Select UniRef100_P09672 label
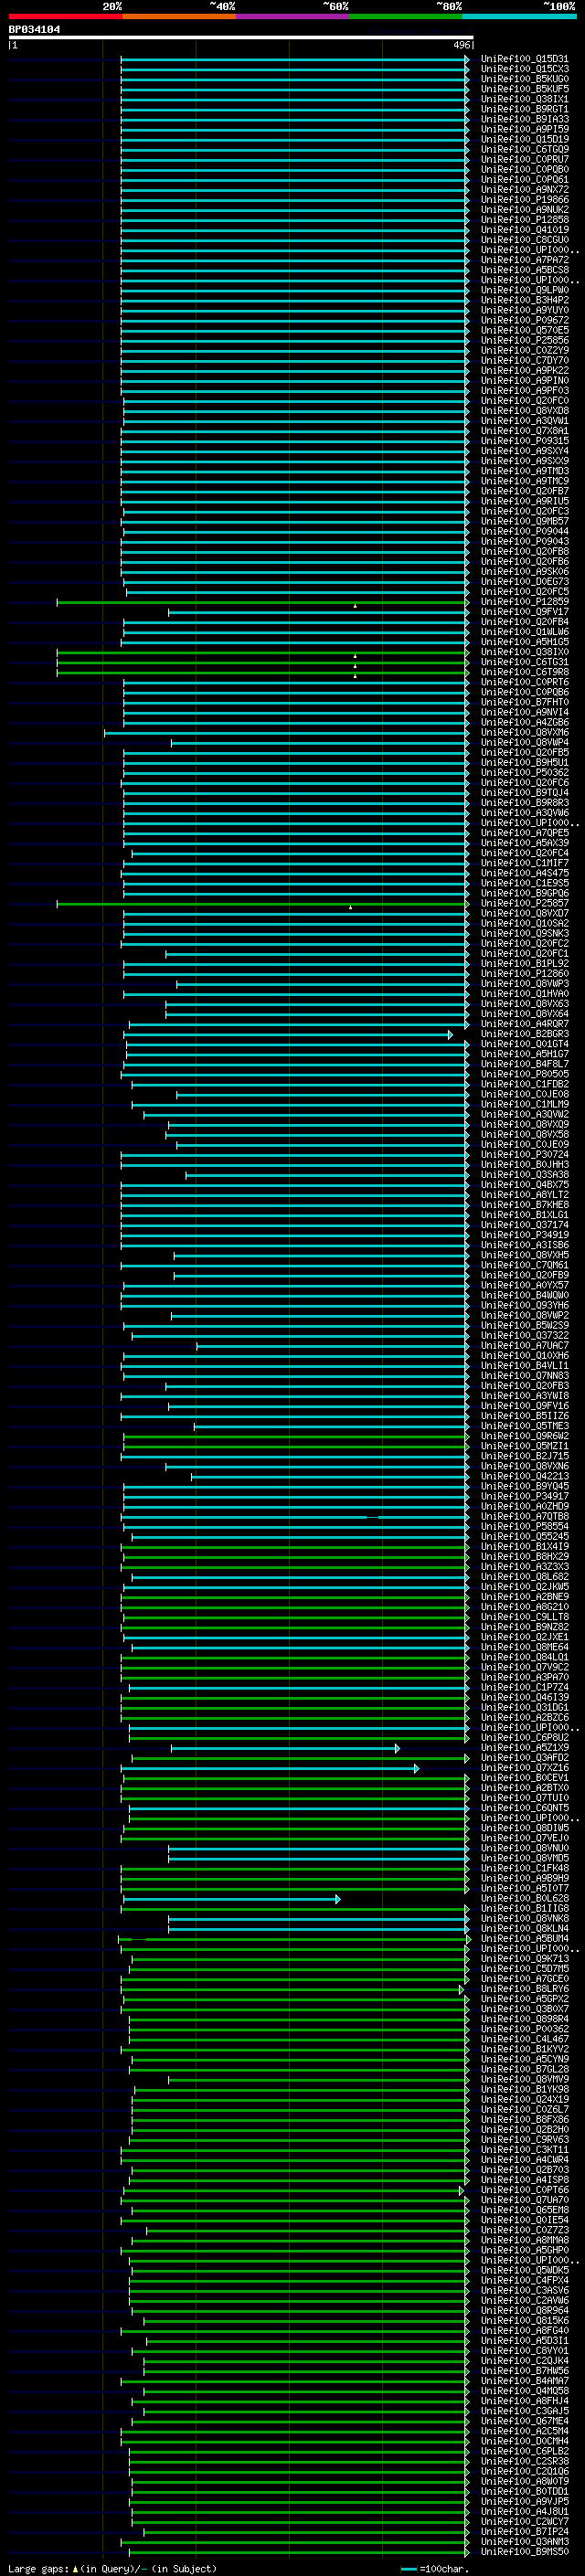585x2576 pixels. tap(524, 320)
